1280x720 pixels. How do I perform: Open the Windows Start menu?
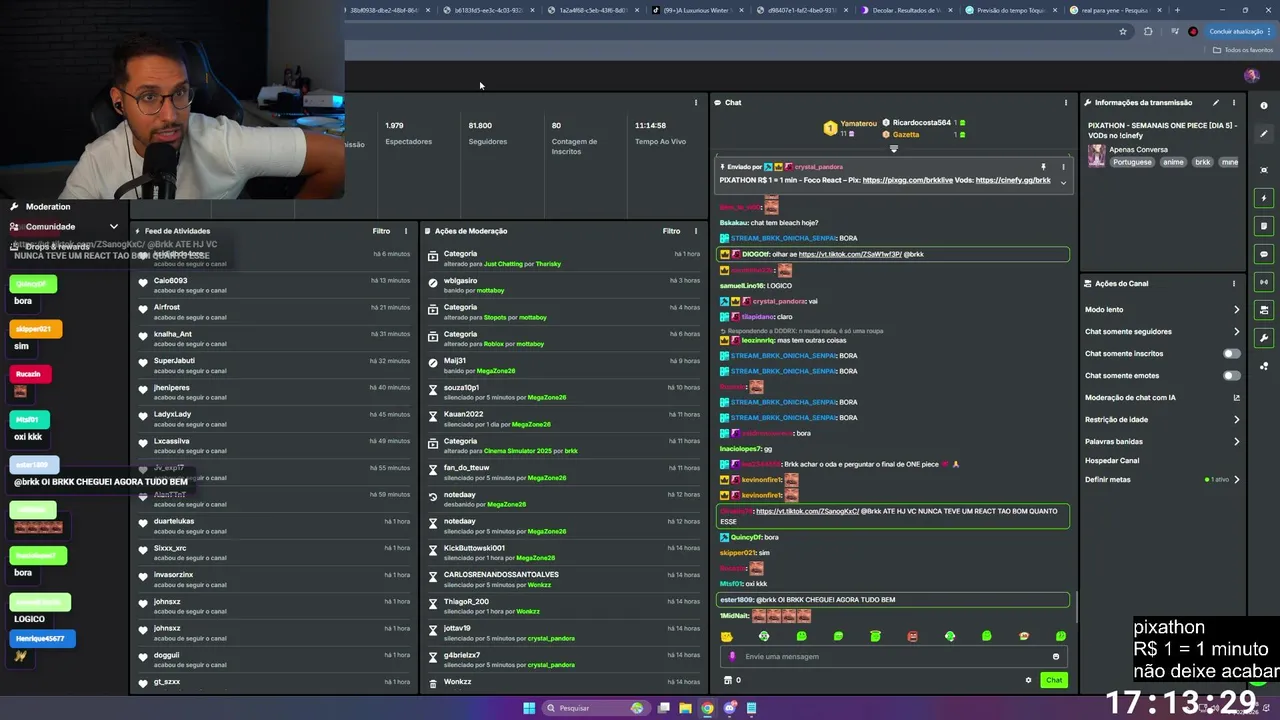click(529, 708)
